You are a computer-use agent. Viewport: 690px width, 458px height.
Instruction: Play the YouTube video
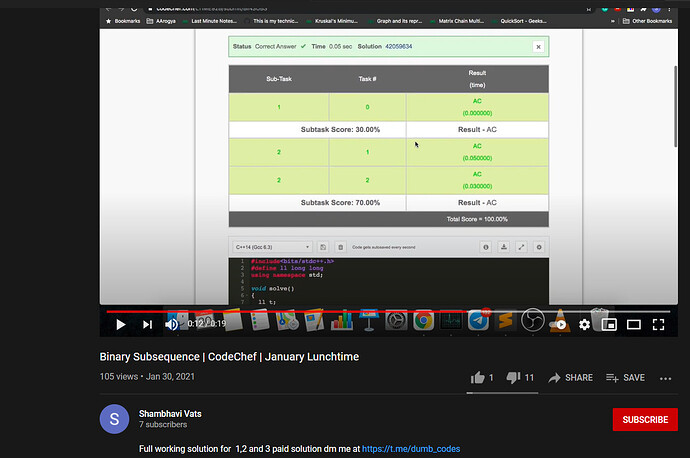coord(121,325)
